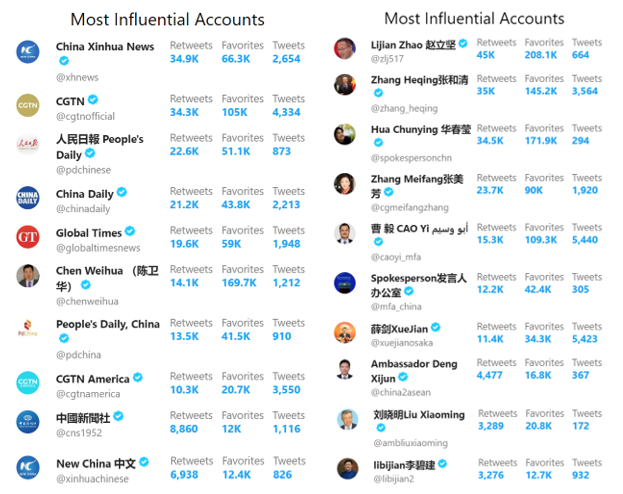Click the verified badge beside libijian

click(443, 464)
